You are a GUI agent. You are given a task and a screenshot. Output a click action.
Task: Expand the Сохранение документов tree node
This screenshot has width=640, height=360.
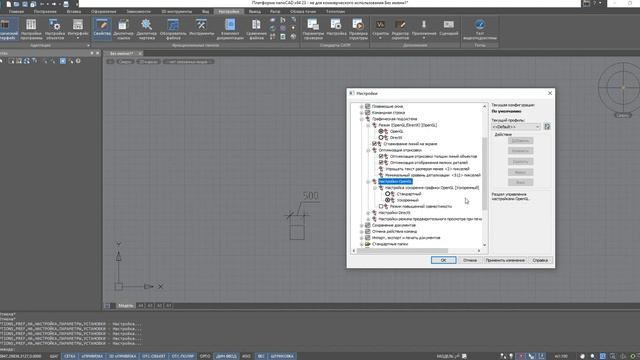point(361,225)
